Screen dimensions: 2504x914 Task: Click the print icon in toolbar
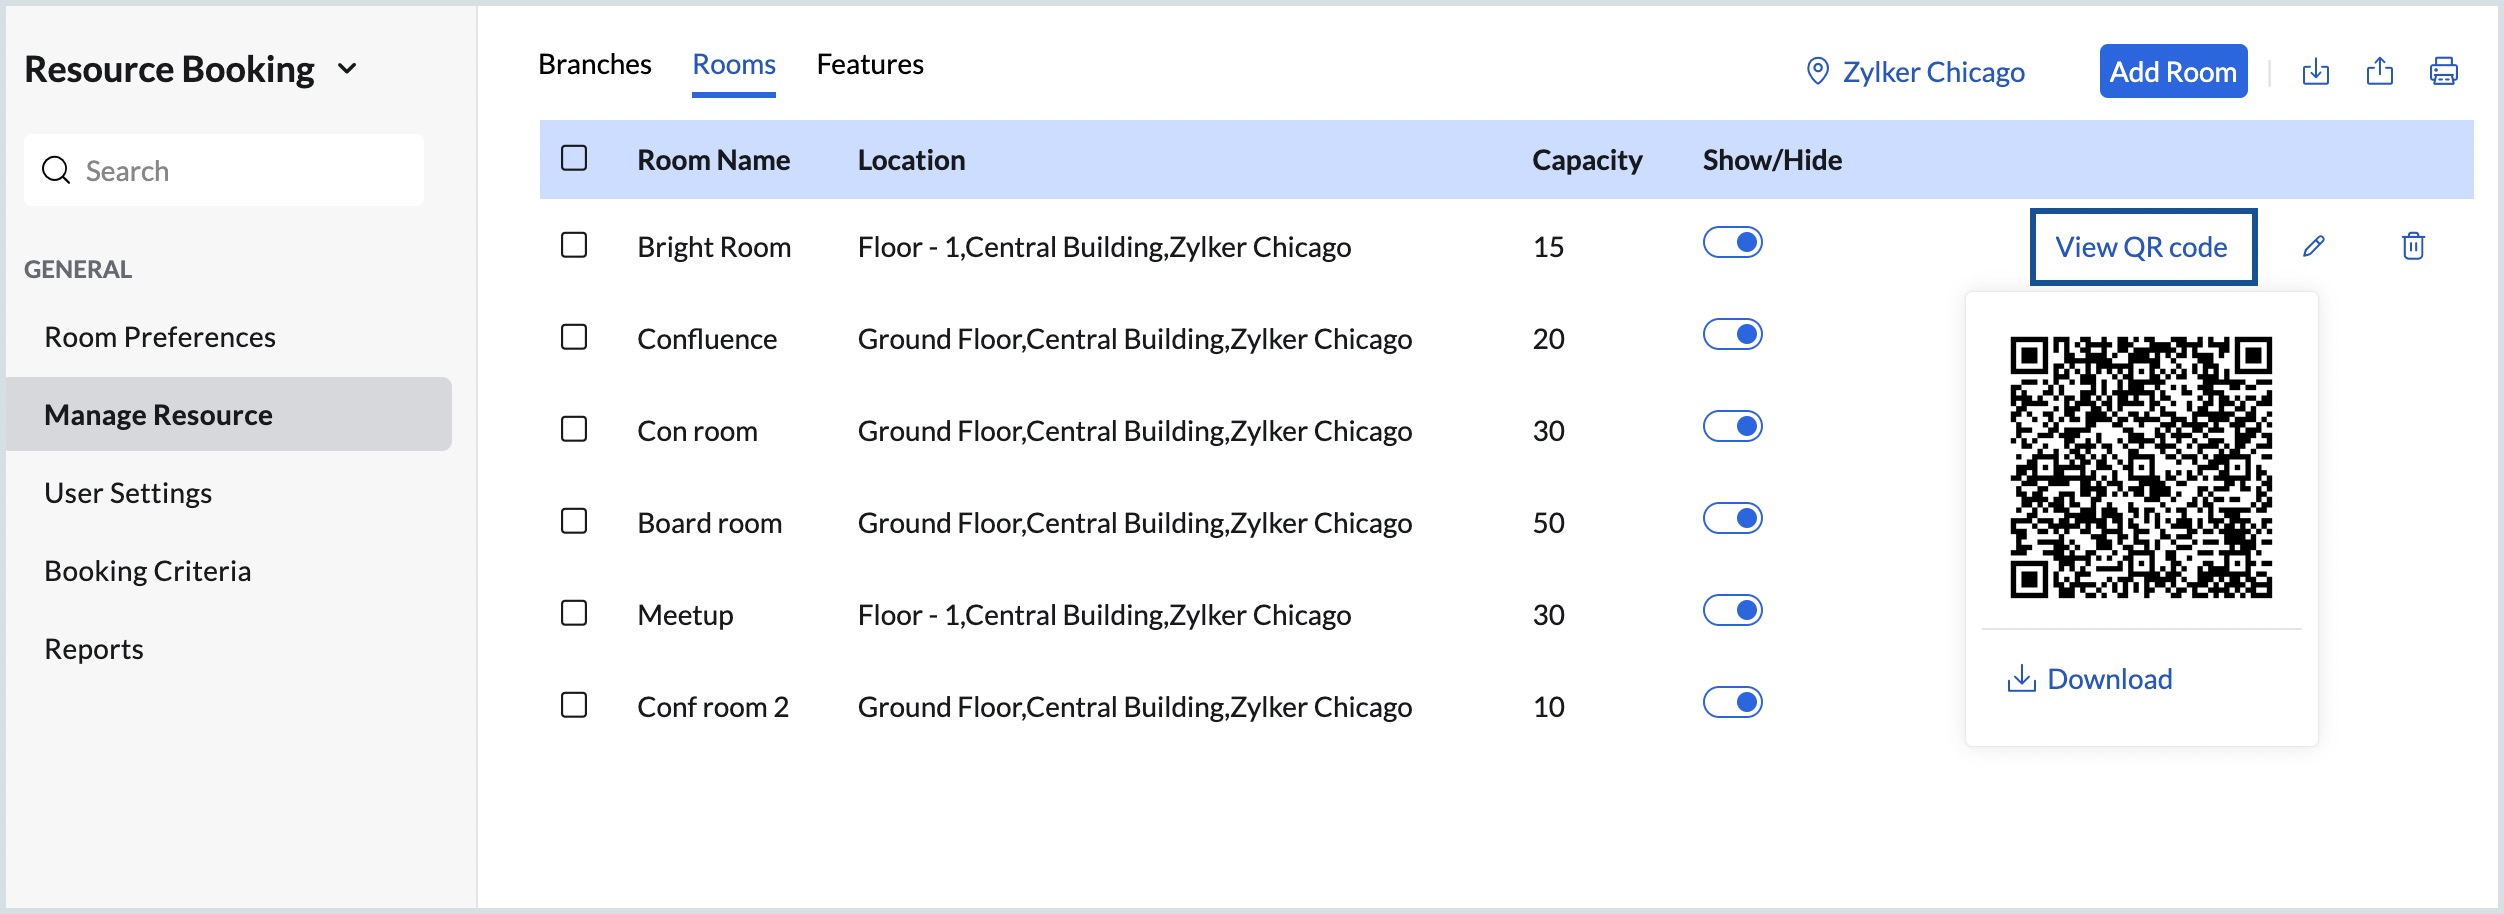2443,72
